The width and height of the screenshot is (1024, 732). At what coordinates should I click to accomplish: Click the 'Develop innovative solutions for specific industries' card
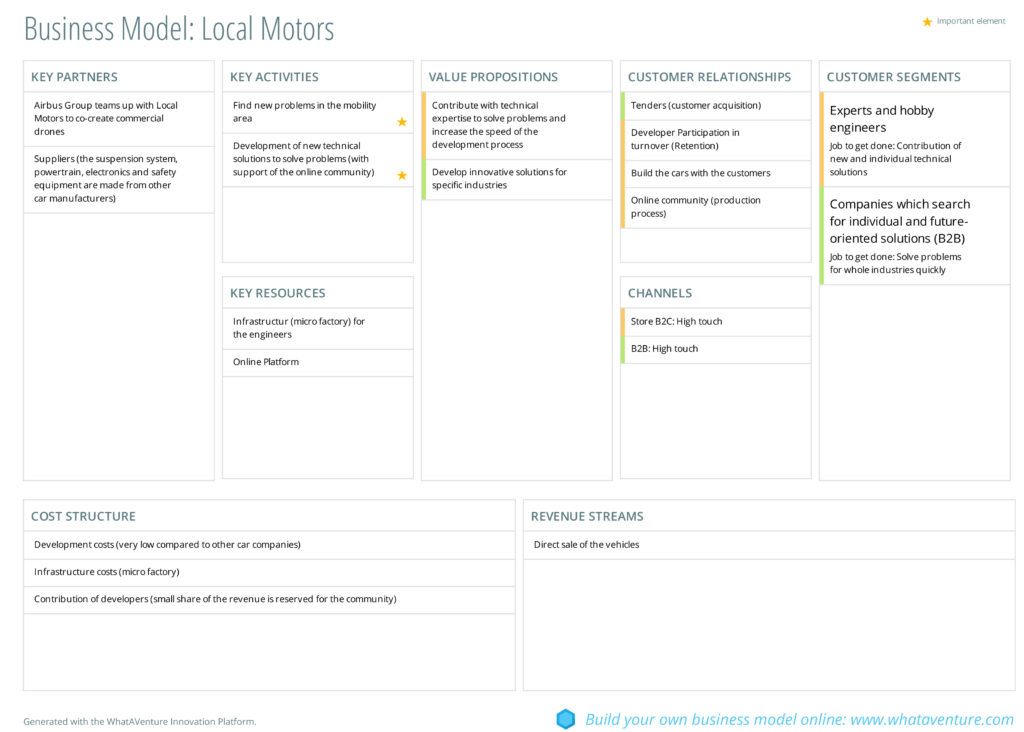point(517,179)
